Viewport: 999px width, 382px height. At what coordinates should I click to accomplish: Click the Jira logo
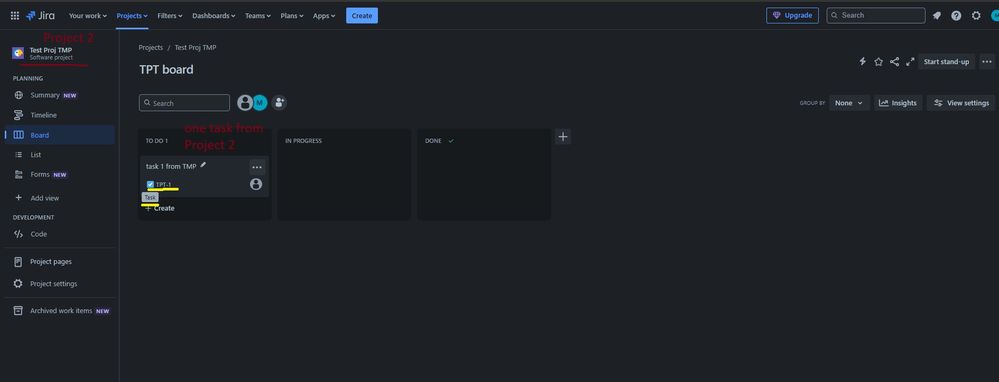pyautogui.click(x=40, y=16)
